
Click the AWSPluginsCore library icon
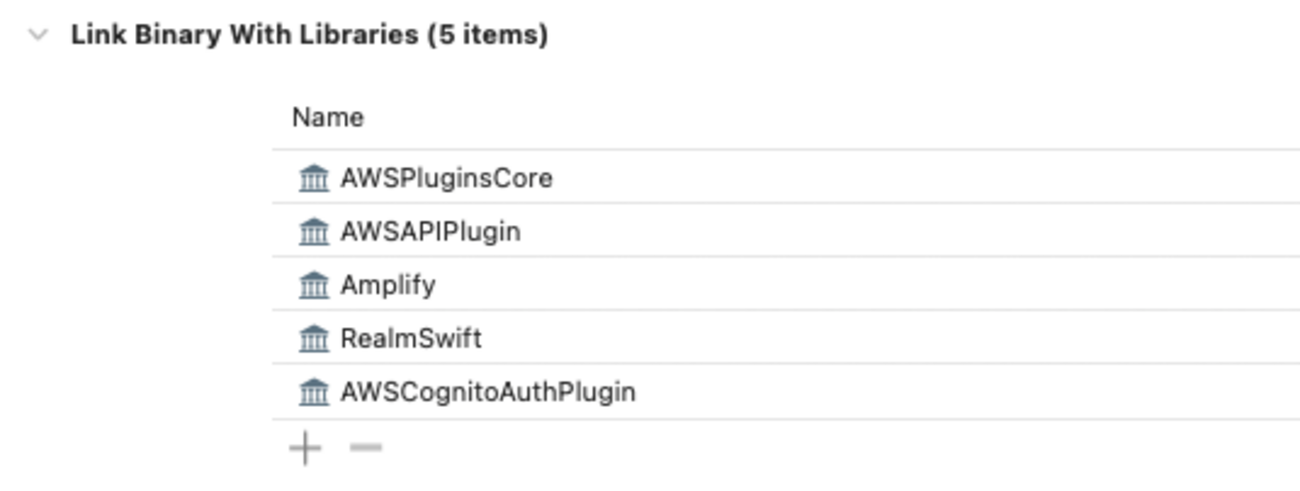314,179
